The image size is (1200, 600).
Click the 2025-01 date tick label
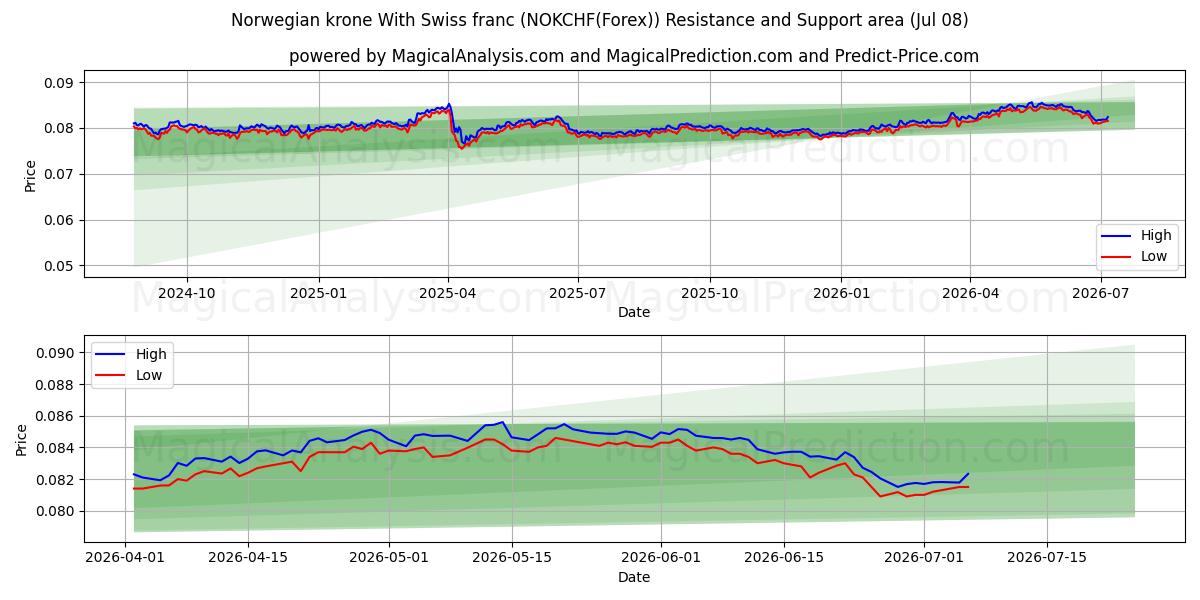(319, 293)
